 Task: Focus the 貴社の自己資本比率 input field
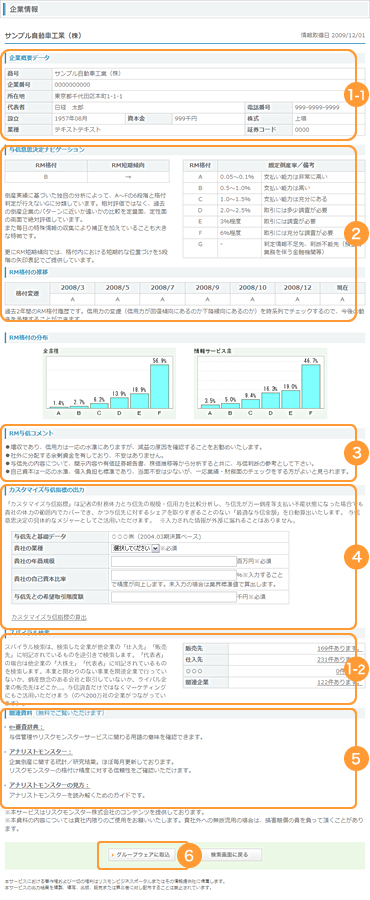coord(173,574)
